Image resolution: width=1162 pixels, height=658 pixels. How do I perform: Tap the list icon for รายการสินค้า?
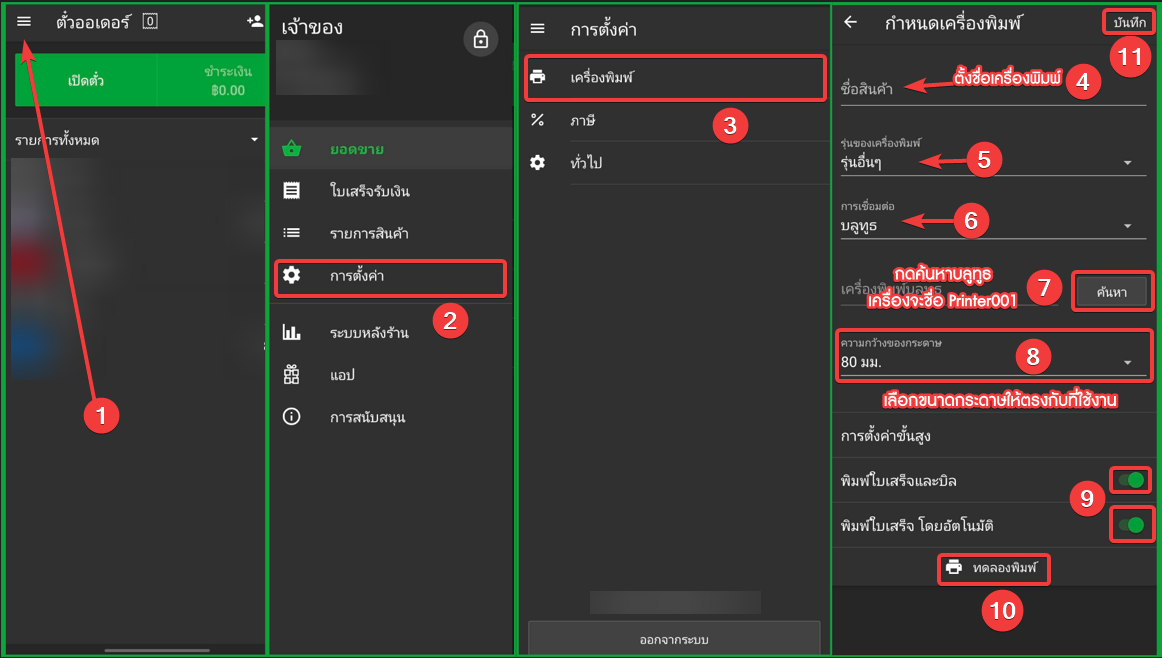coord(292,233)
